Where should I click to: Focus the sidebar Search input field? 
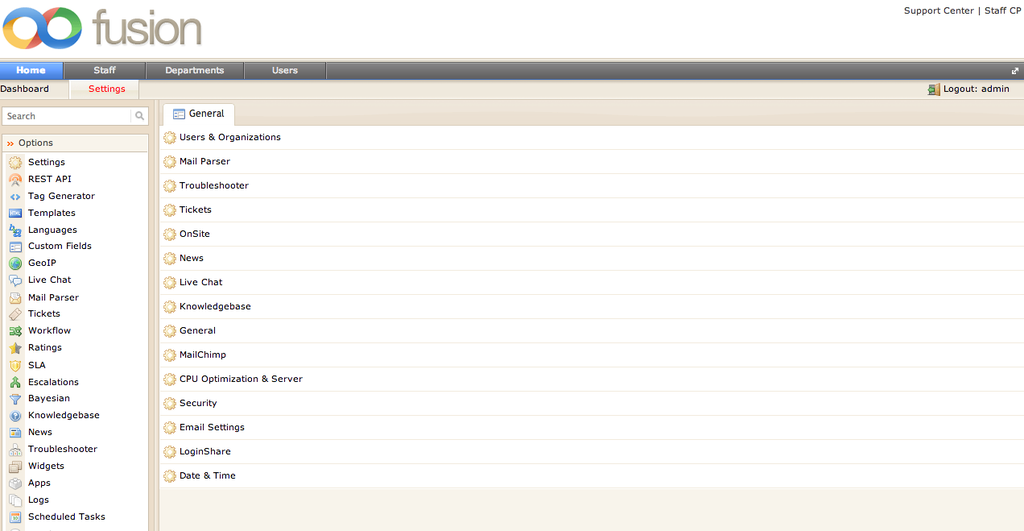tap(67, 116)
